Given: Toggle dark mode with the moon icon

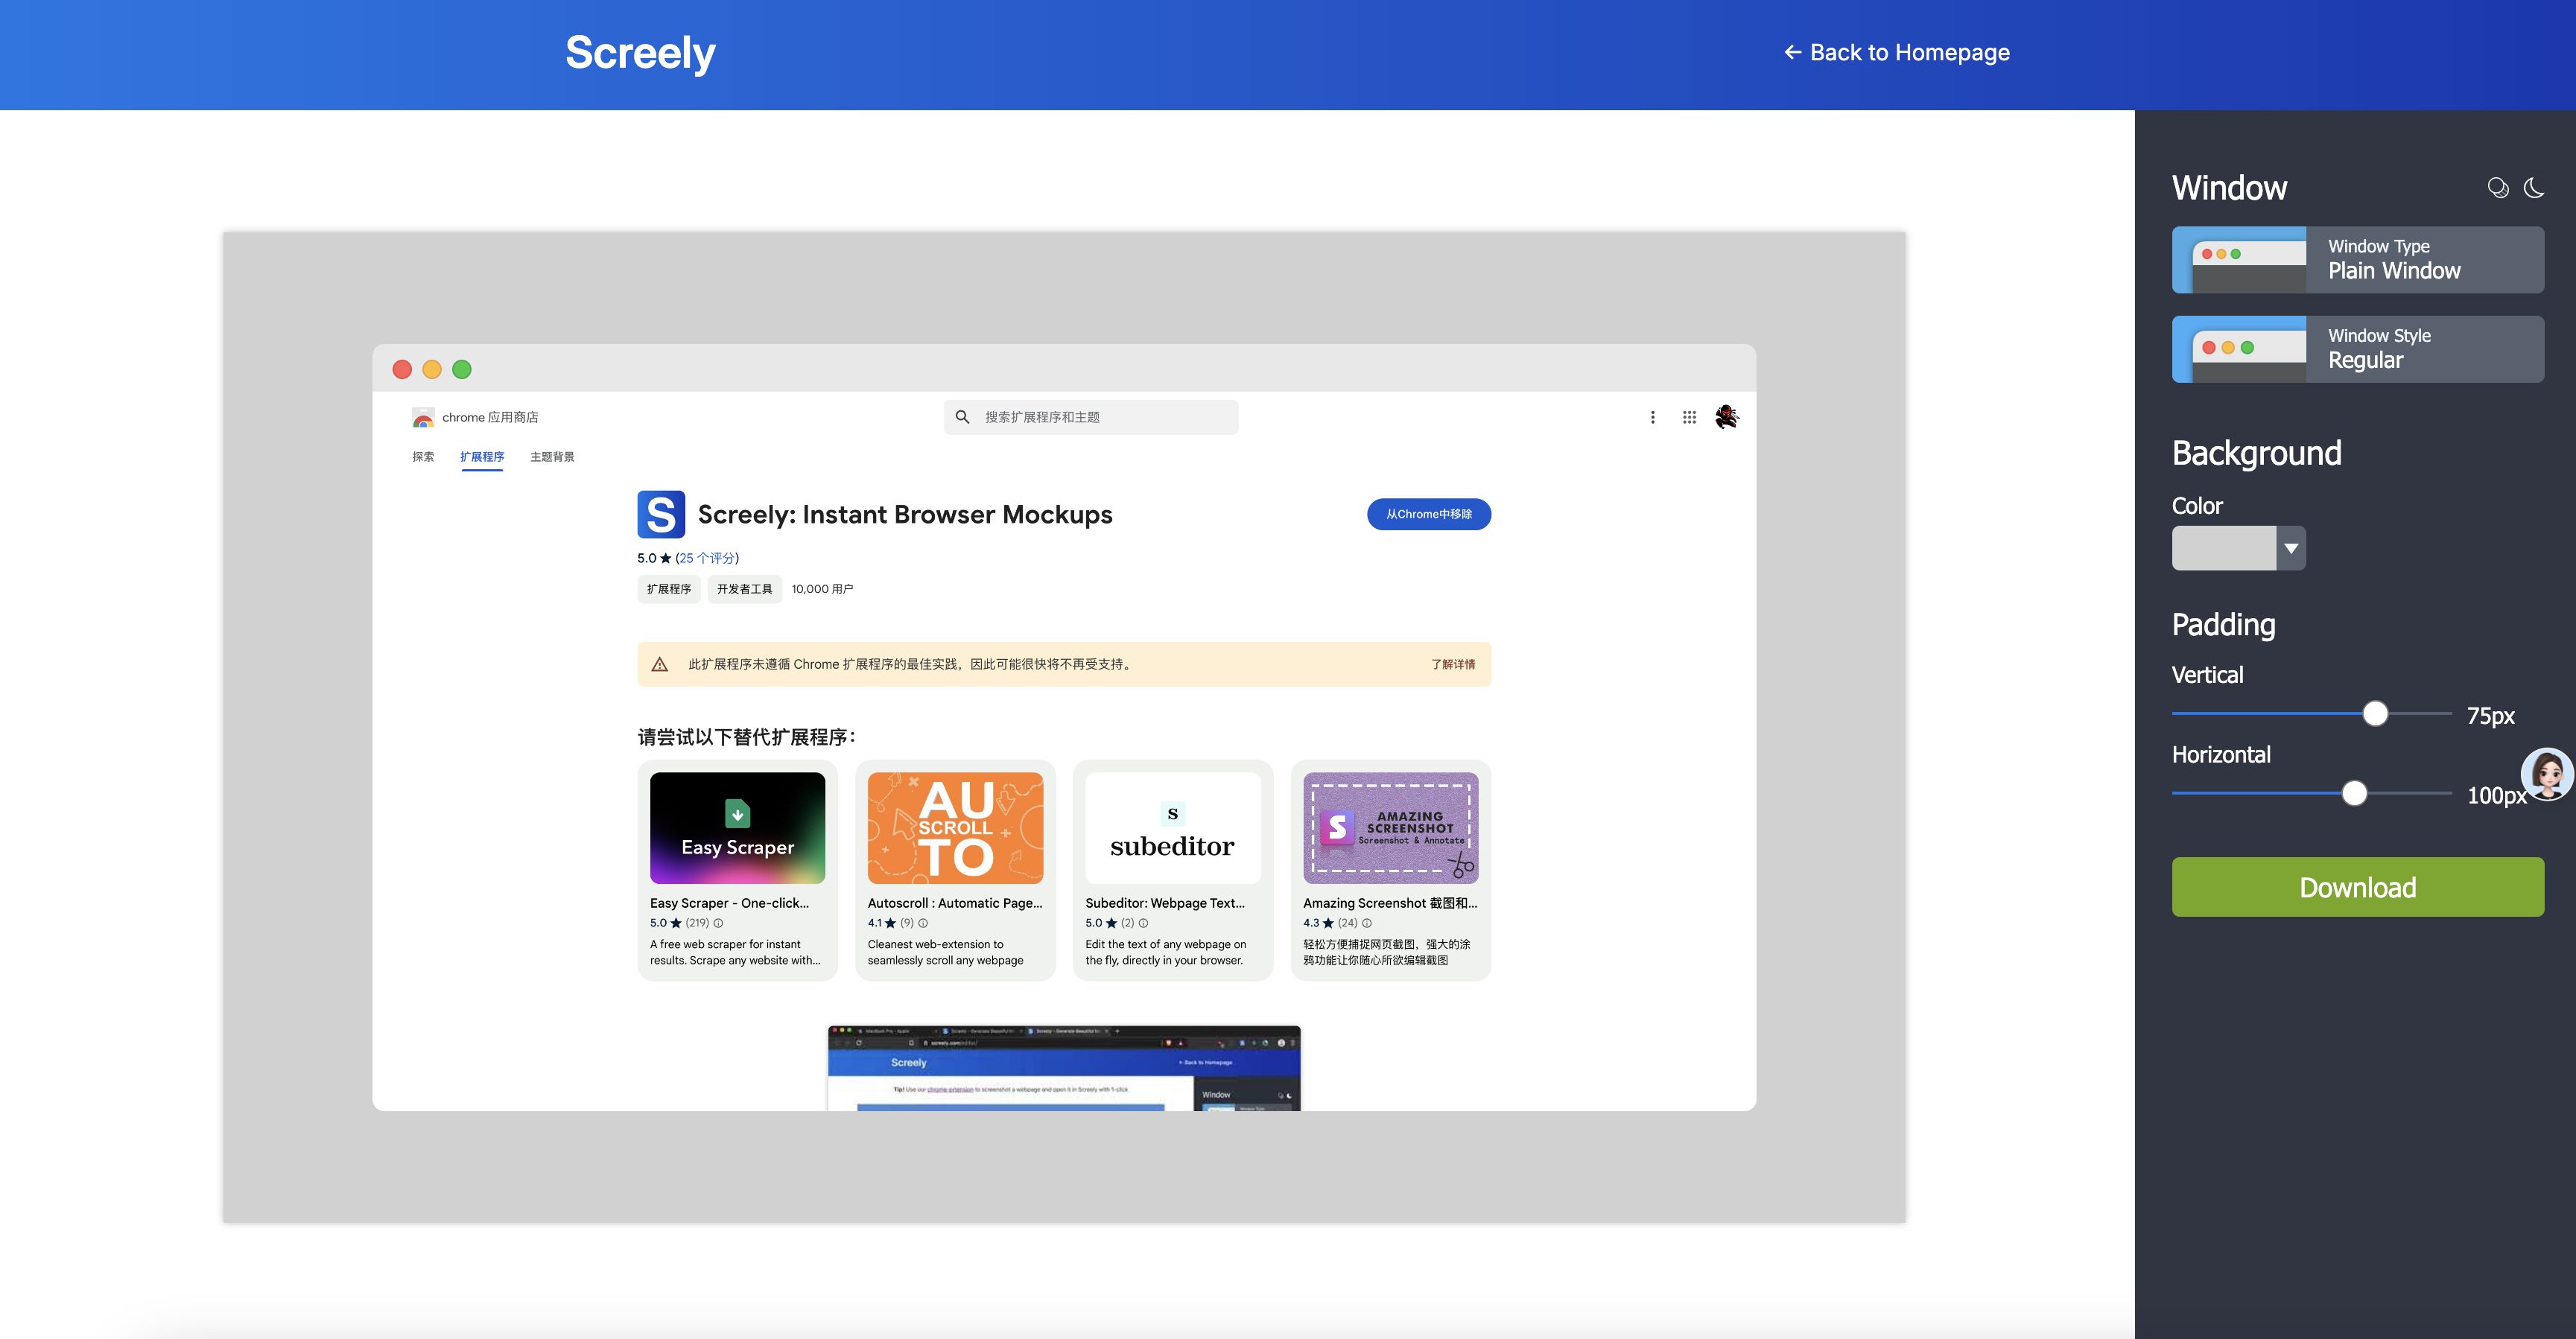Looking at the screenshot, I should [2533, 188].
